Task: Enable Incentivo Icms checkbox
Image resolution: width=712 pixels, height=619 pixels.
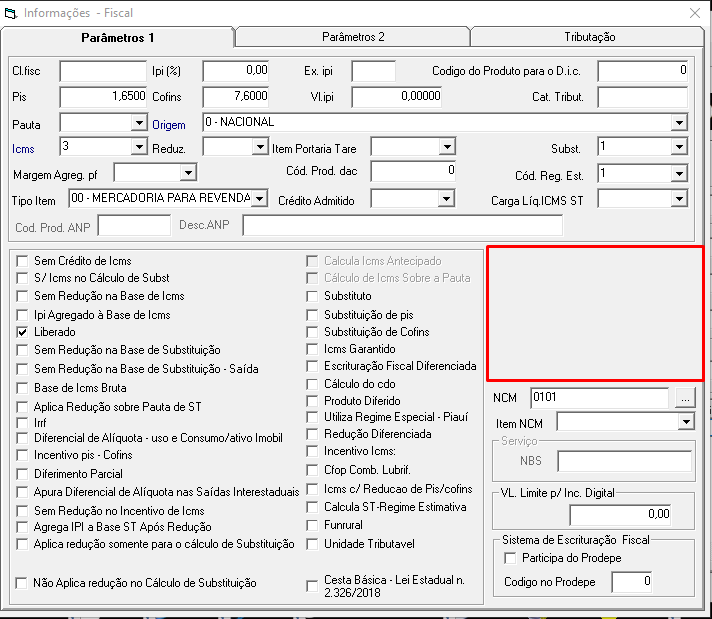Action: [312, 451]
